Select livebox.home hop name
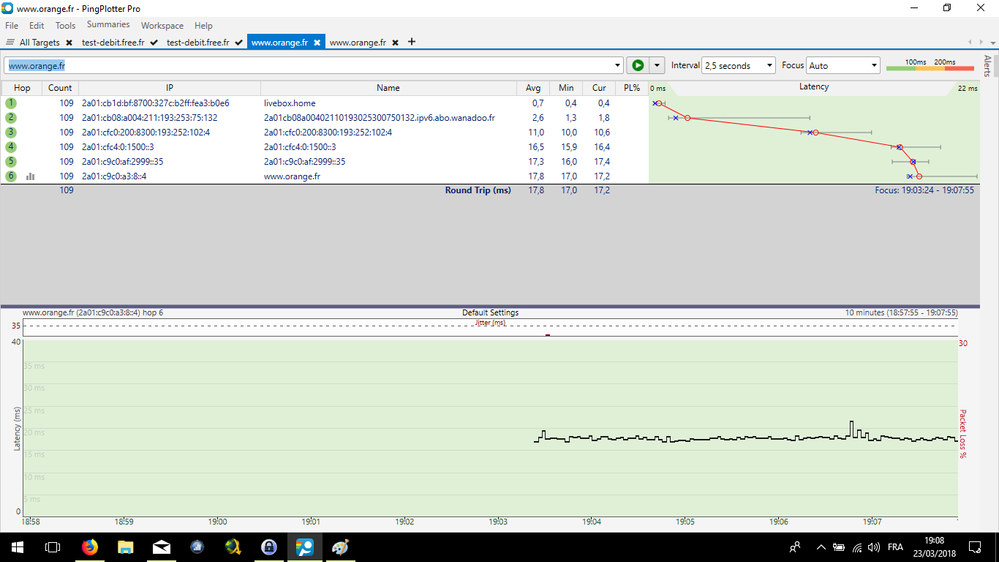 (289, 103)
